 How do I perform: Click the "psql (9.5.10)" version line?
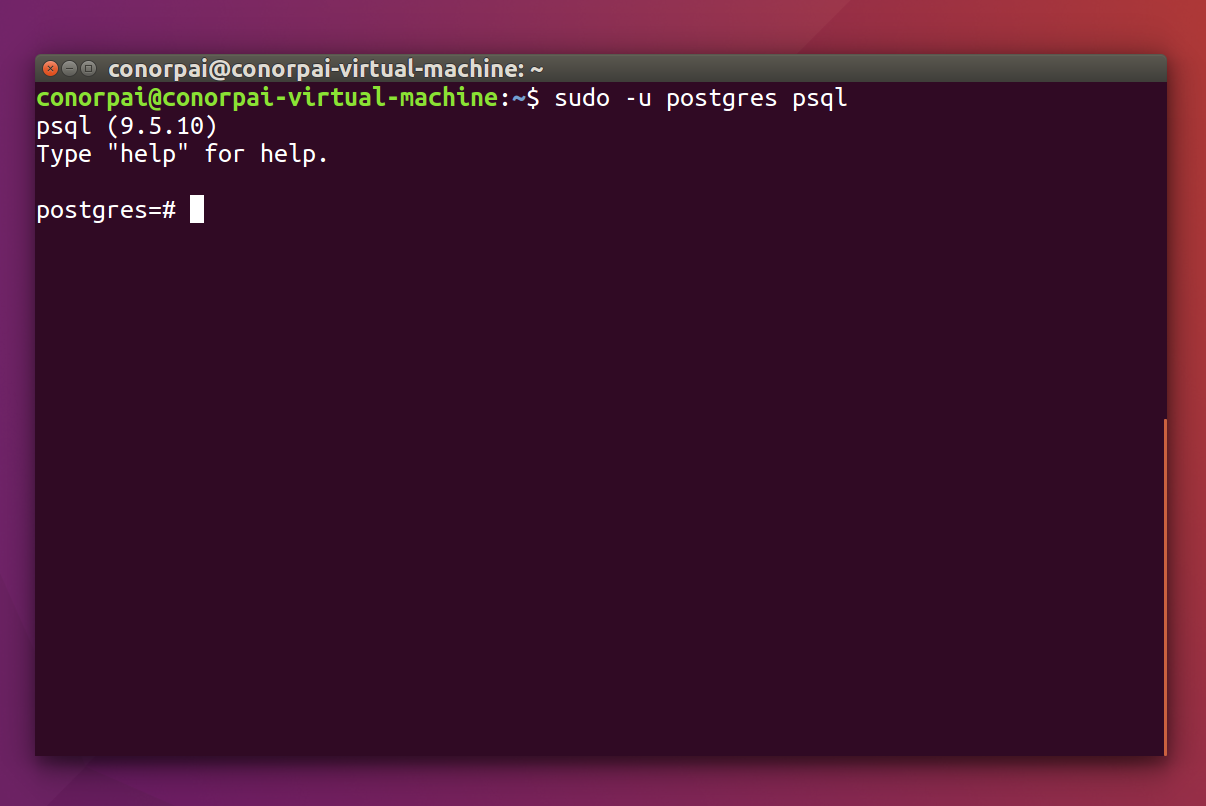[x=127, y=126]
